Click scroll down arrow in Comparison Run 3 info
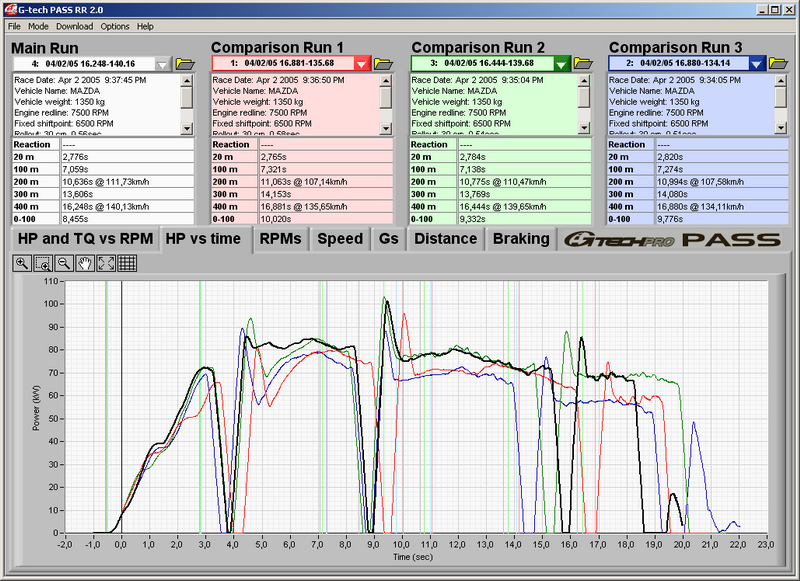 [781, 129]
